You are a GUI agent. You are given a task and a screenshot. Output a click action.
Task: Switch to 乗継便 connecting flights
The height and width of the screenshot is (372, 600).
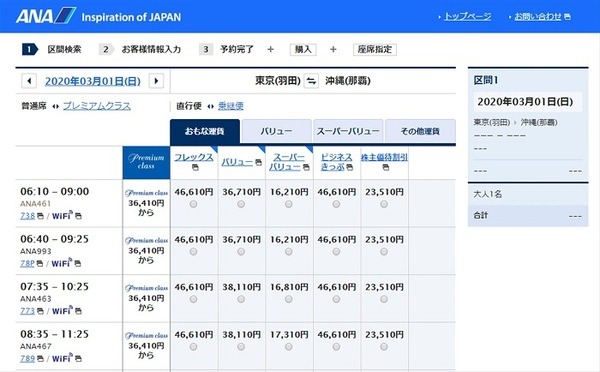pos(231,106)
